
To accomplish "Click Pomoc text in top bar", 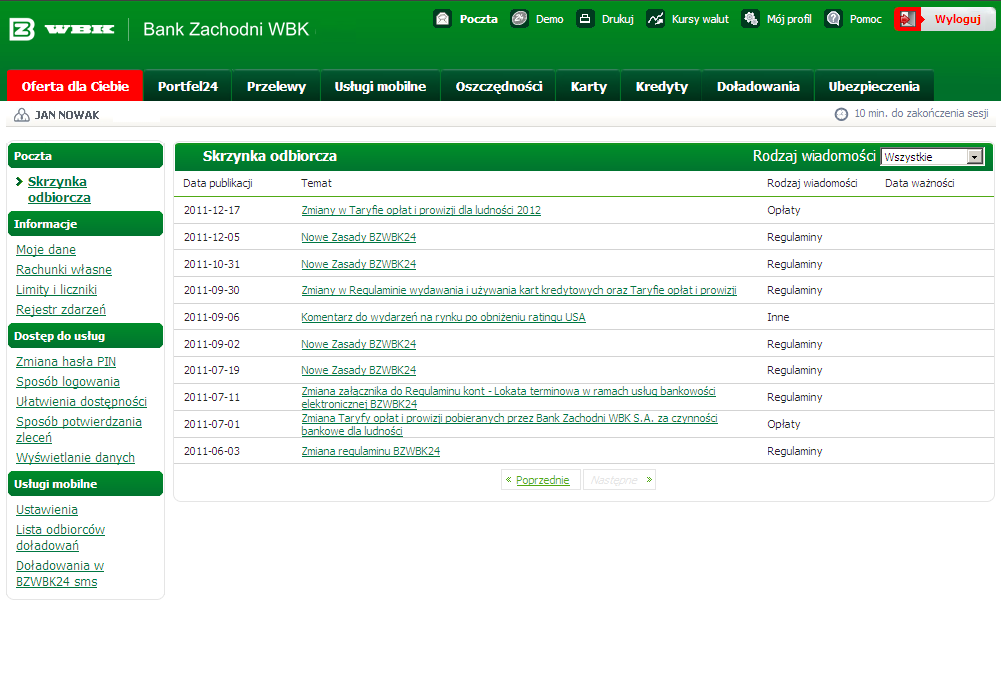I will tap(865, 19).
